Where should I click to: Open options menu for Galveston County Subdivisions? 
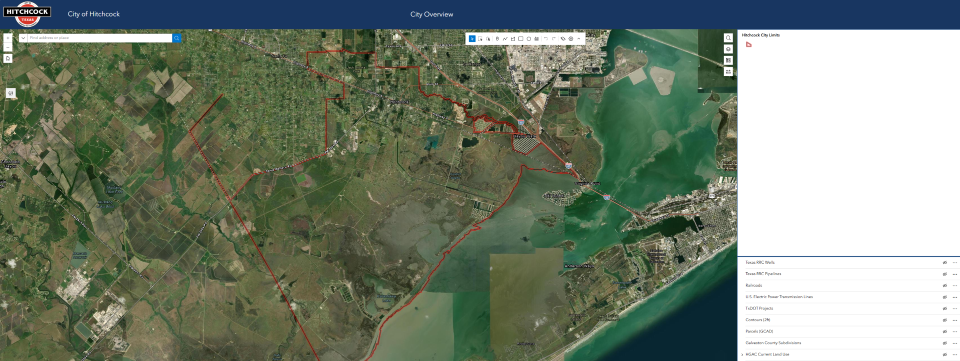(x=954, y=343)
